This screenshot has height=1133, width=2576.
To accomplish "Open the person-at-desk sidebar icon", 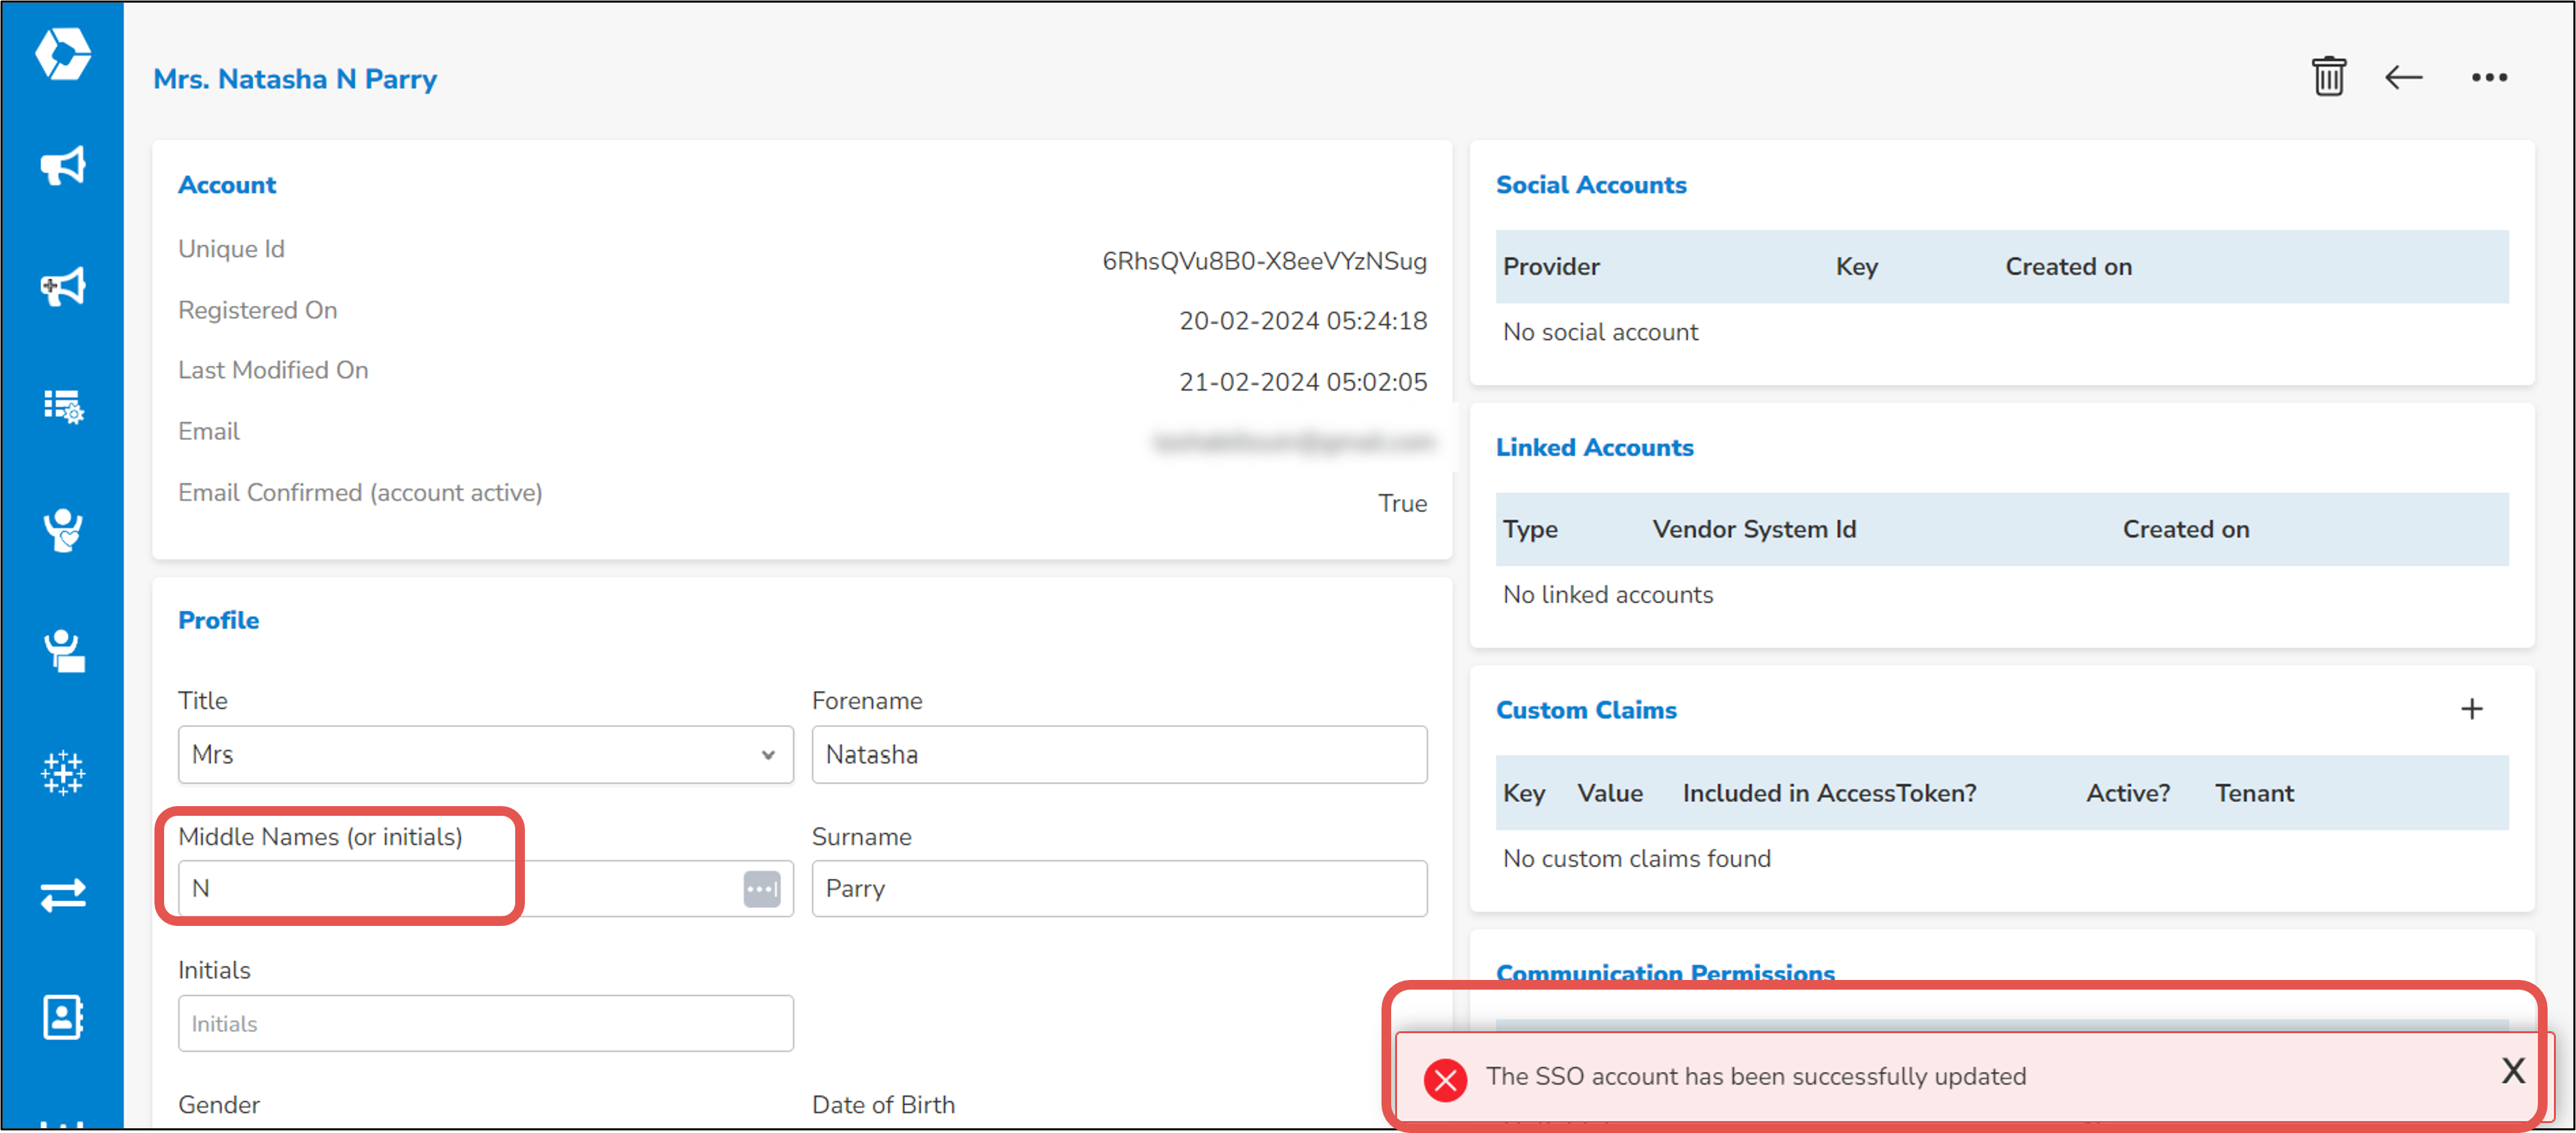I will point(64,651).
